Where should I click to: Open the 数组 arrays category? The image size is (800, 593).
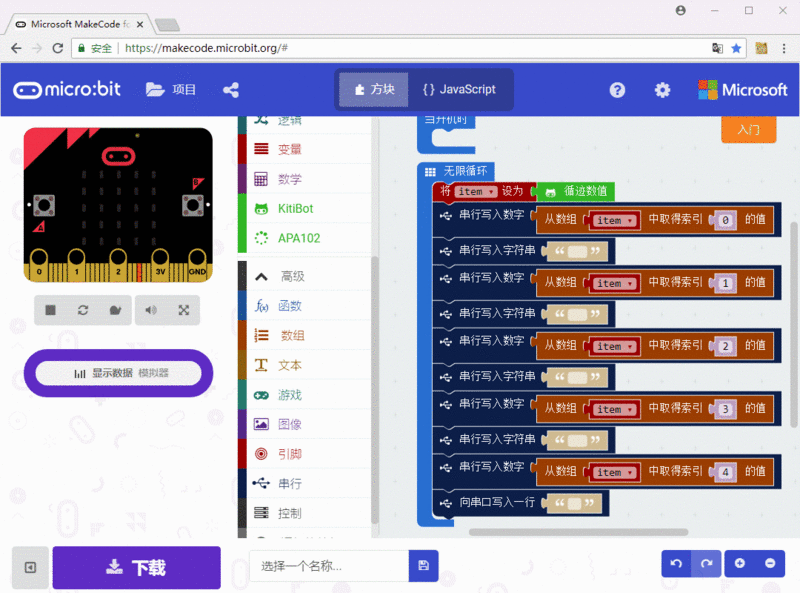tap(305, 336)
